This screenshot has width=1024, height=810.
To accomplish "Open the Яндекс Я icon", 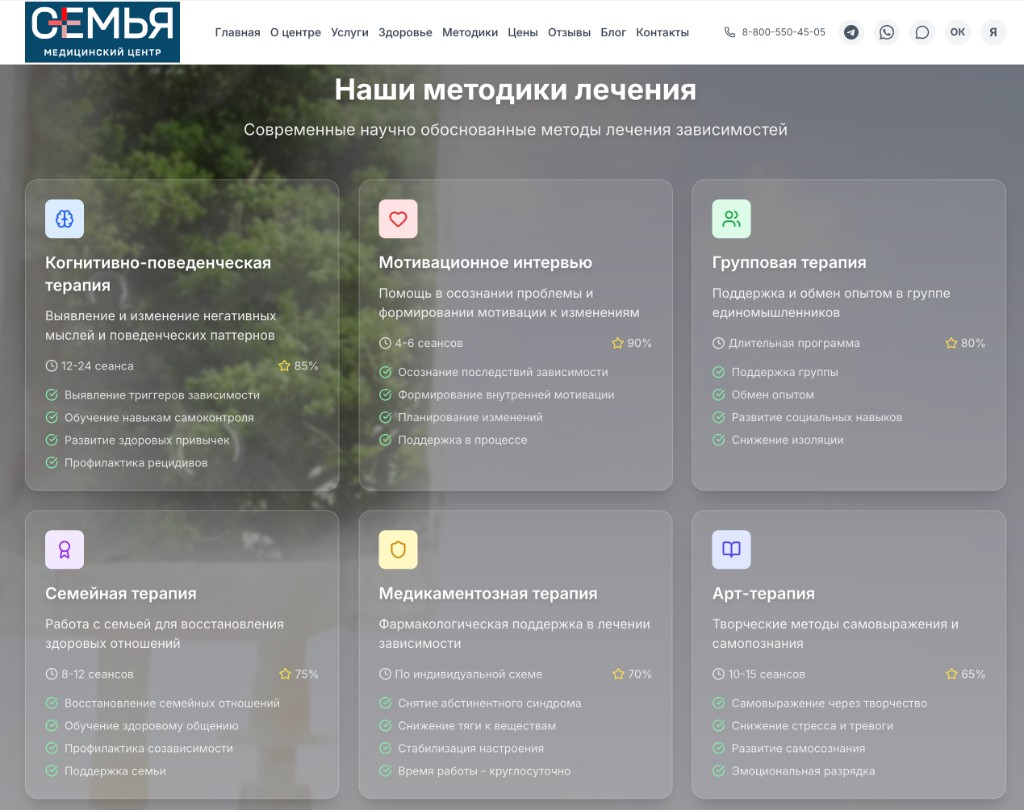I will tap(993, 32).
